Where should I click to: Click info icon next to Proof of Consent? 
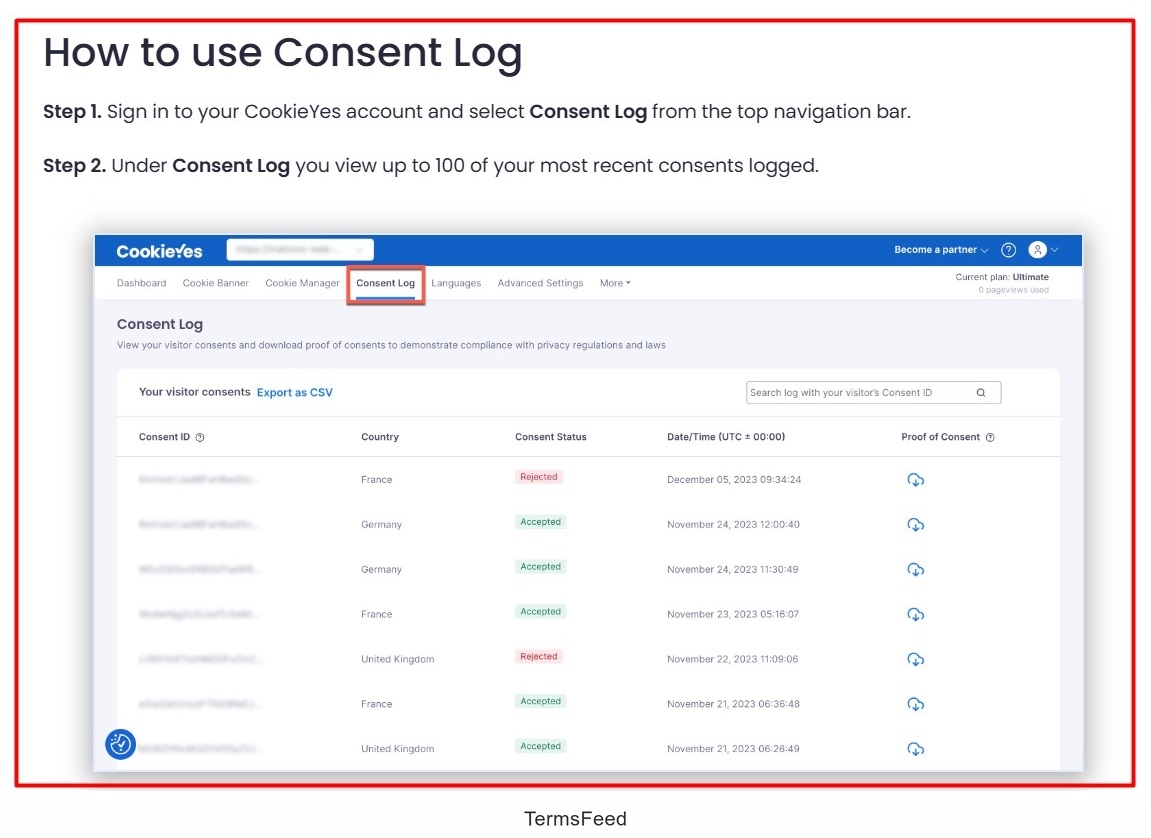coord(990,437)
